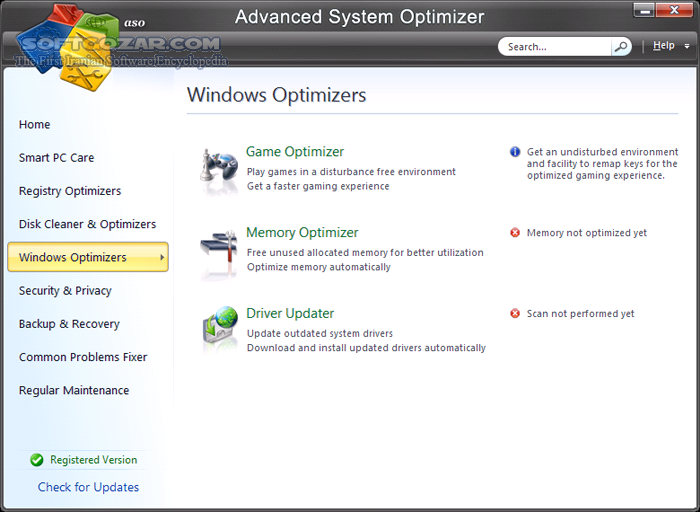Viewport: 700px width, 512px height.
Task: Open Regular Maintenance section
Action: (x=74, y=390)
